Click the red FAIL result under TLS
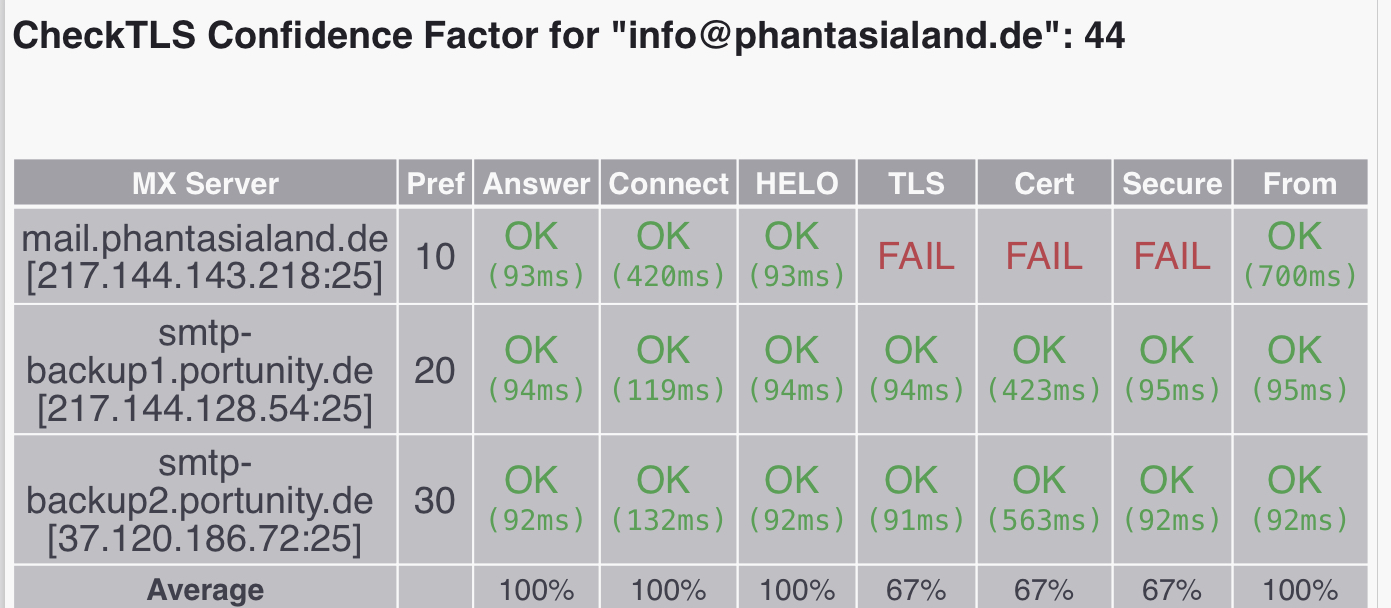The width and height of the screenshot is (1391, 608). tap(916, 257)
